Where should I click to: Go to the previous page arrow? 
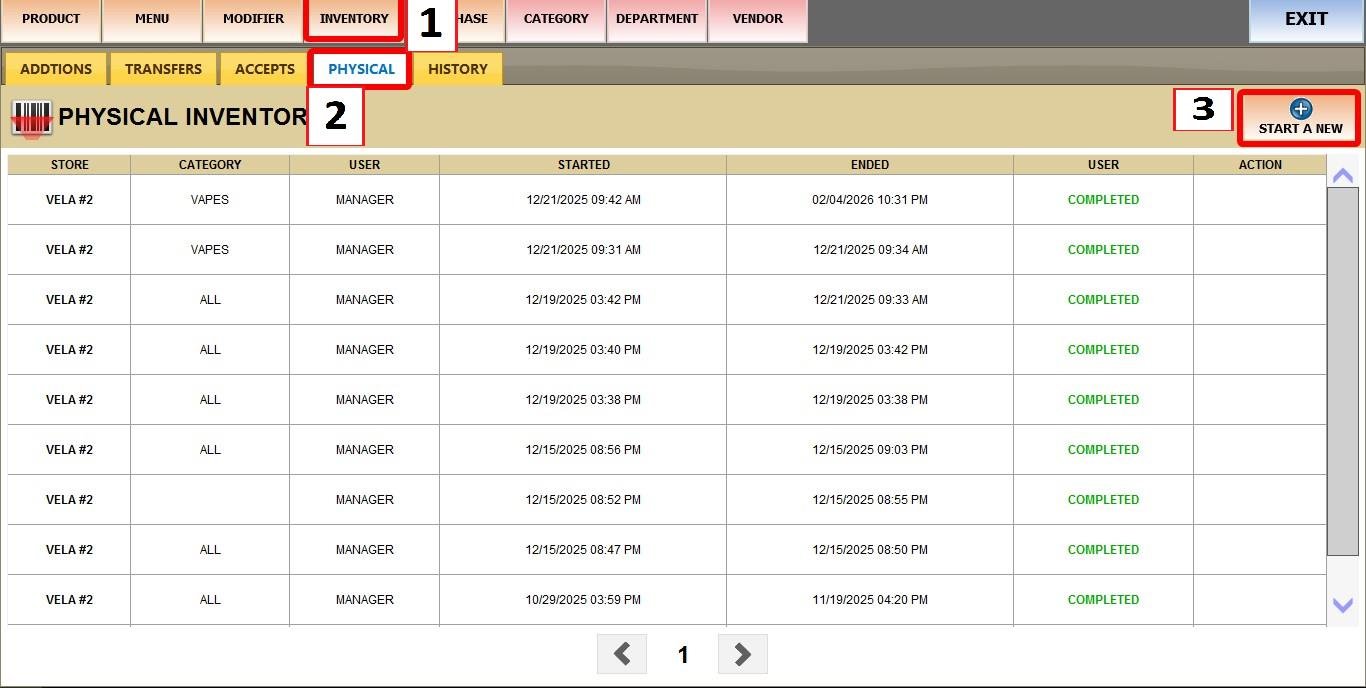(x=622, y=654)
